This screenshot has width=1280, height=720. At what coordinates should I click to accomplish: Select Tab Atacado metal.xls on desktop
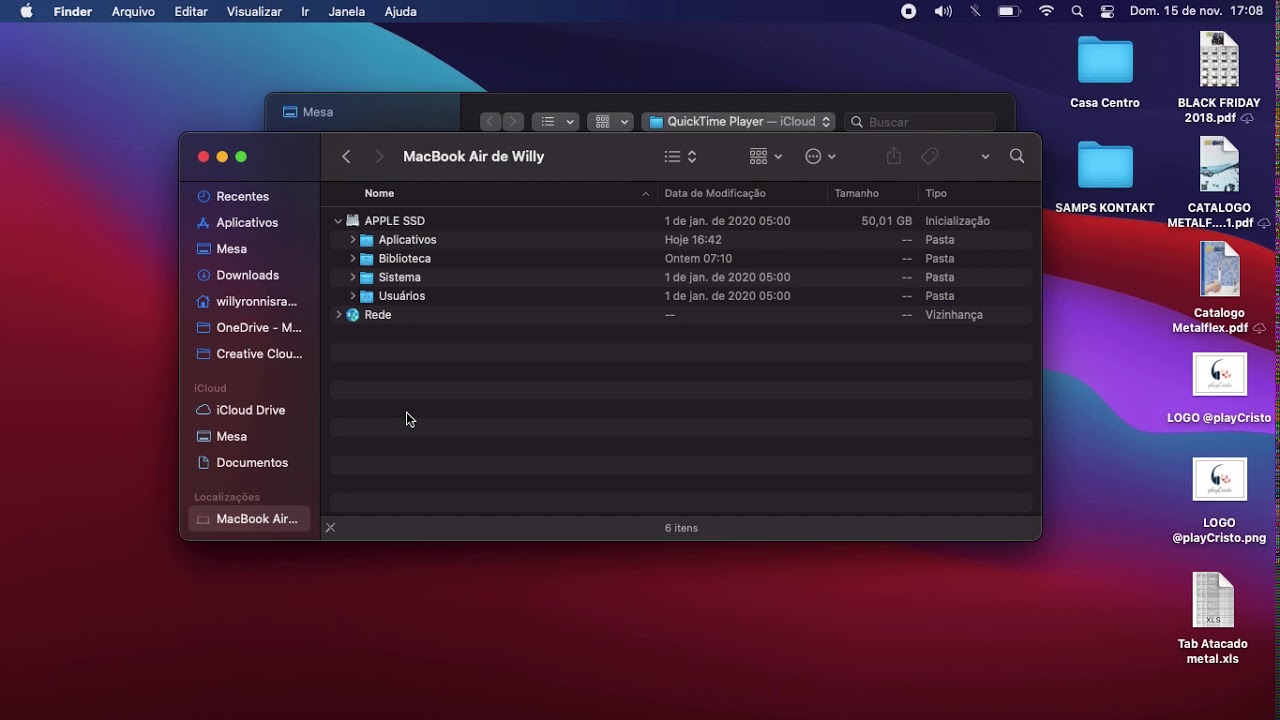click(x=1213, y=618)
